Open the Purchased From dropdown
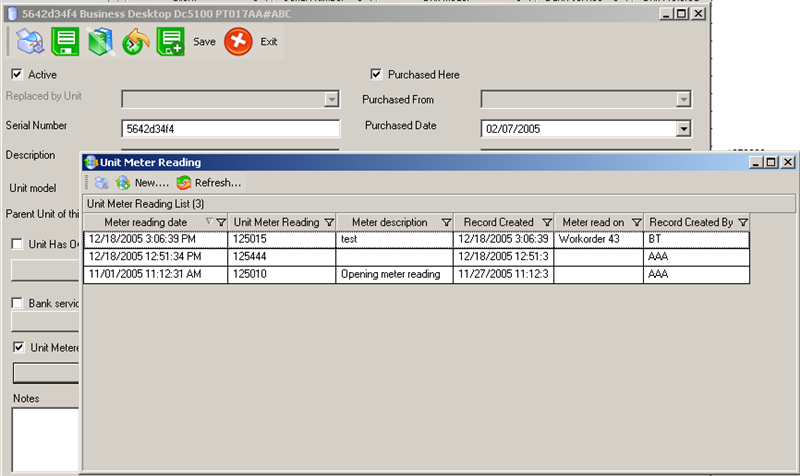800x476 pixels. pyautogui.click(x=683, y=99)
